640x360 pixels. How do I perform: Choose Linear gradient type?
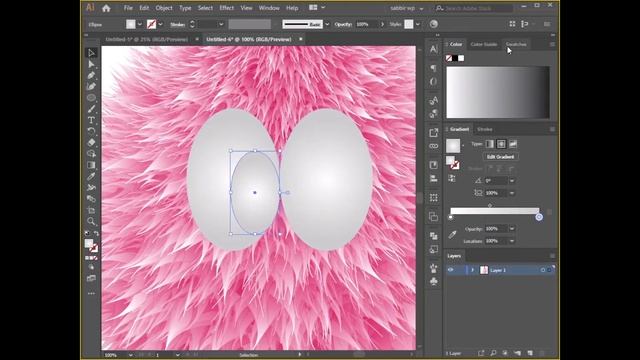(x=489, y=144)
